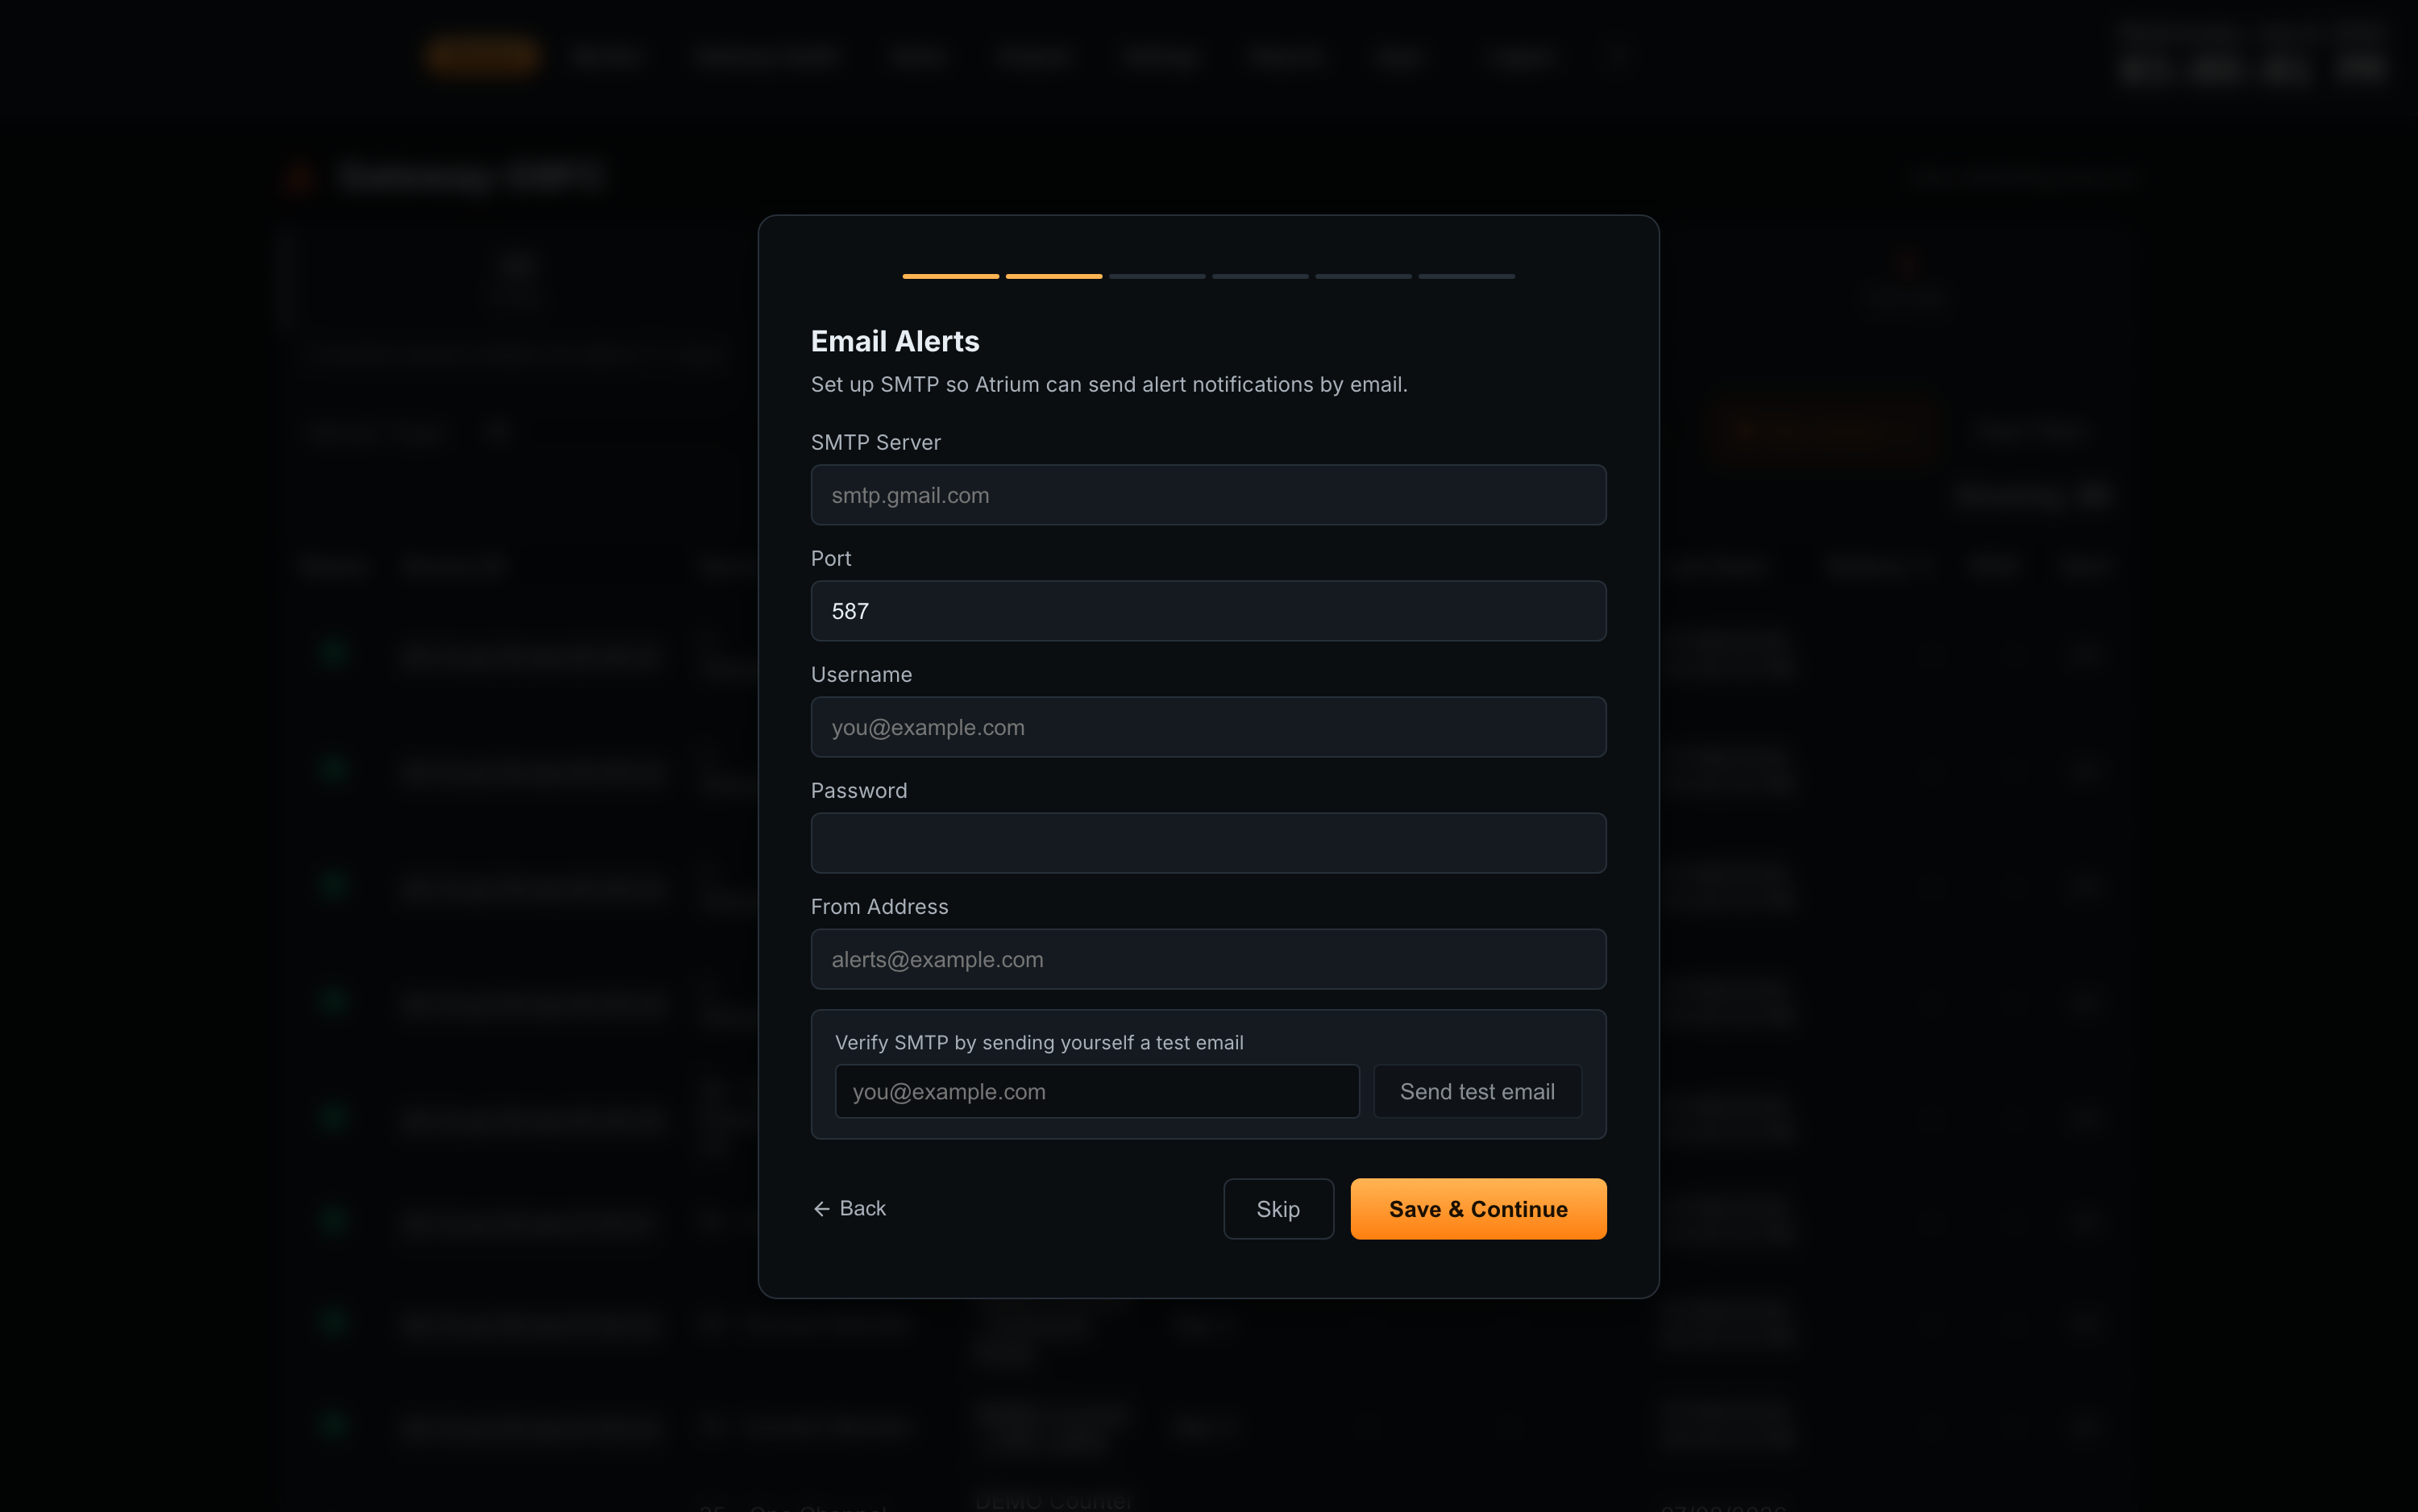
Task: Click the second highlighted progress segment
Action: pyautogui.click(x=1053, y=276)
